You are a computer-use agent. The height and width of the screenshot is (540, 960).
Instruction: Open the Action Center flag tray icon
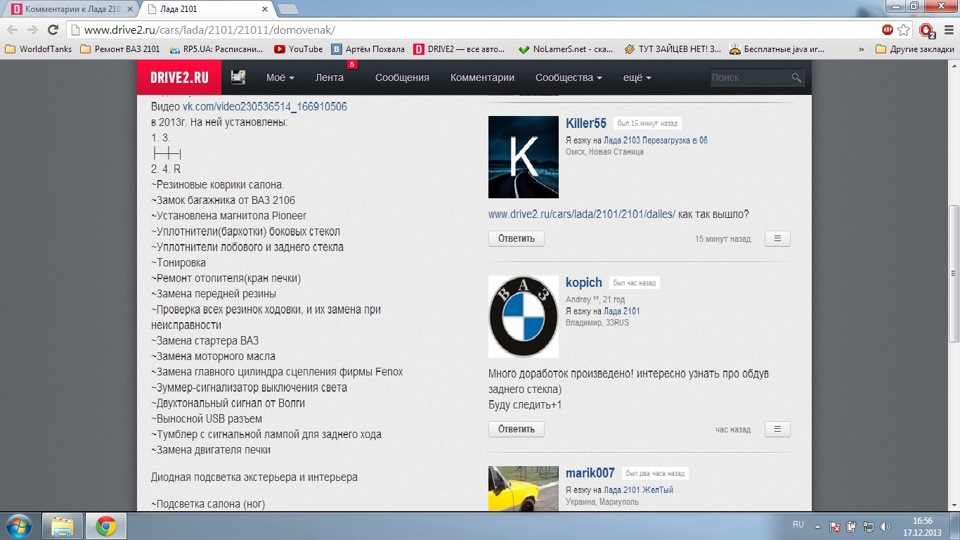(x=834, y=526)
